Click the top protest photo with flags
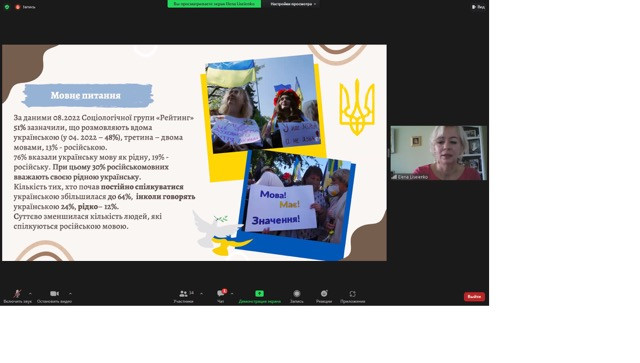The width and height of the screenshot is (640, 363). 264,104
